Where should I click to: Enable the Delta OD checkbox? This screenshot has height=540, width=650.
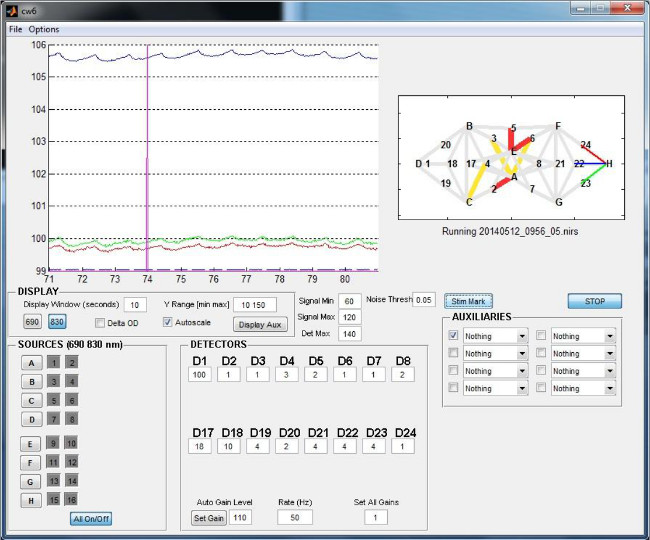click(100, 322)
